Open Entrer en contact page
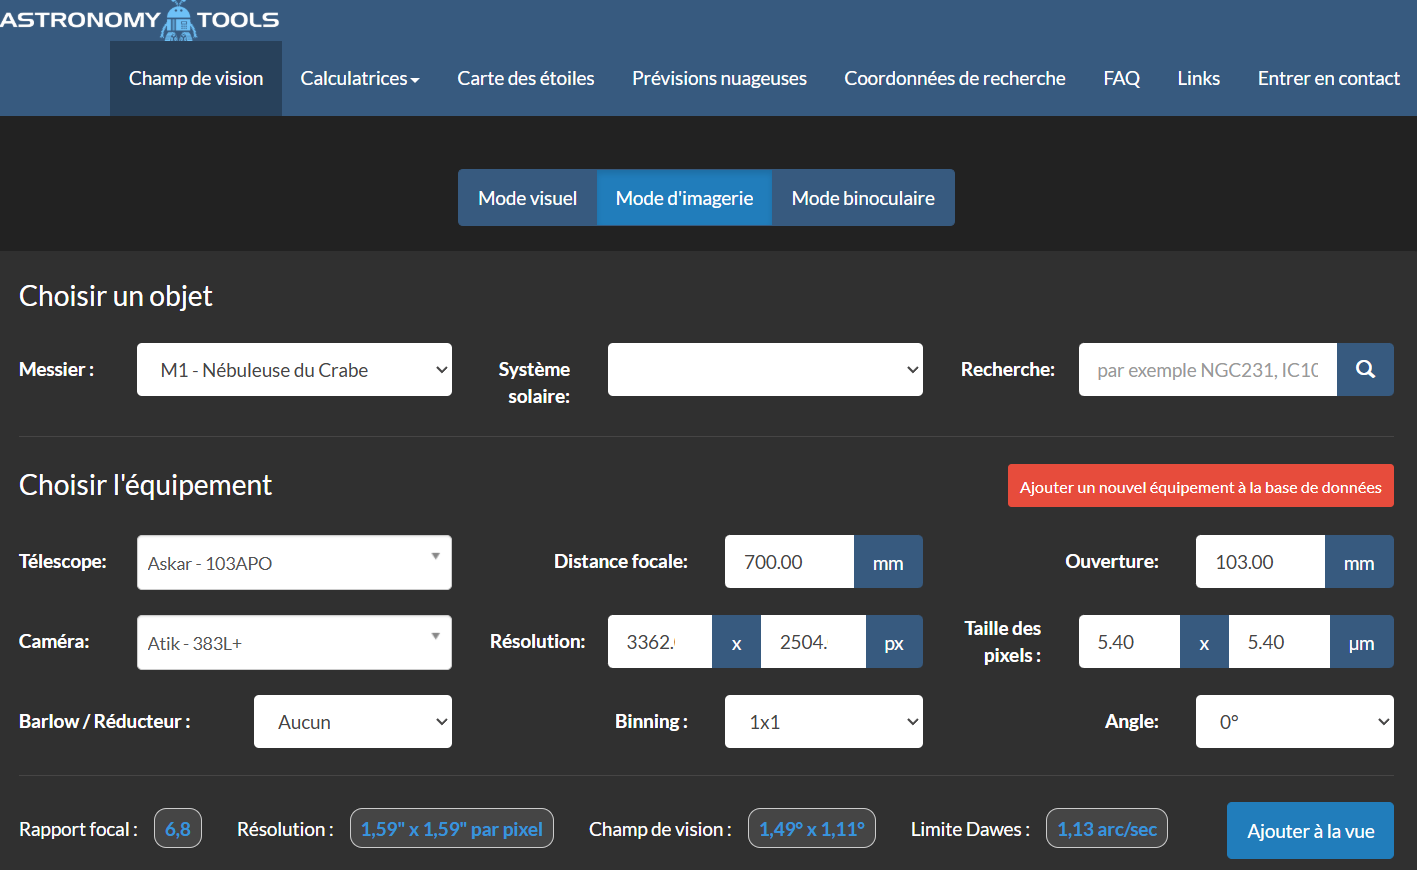Image resolution: width=1417 pixels, height=870 pixels. (x=1328, y=78)
